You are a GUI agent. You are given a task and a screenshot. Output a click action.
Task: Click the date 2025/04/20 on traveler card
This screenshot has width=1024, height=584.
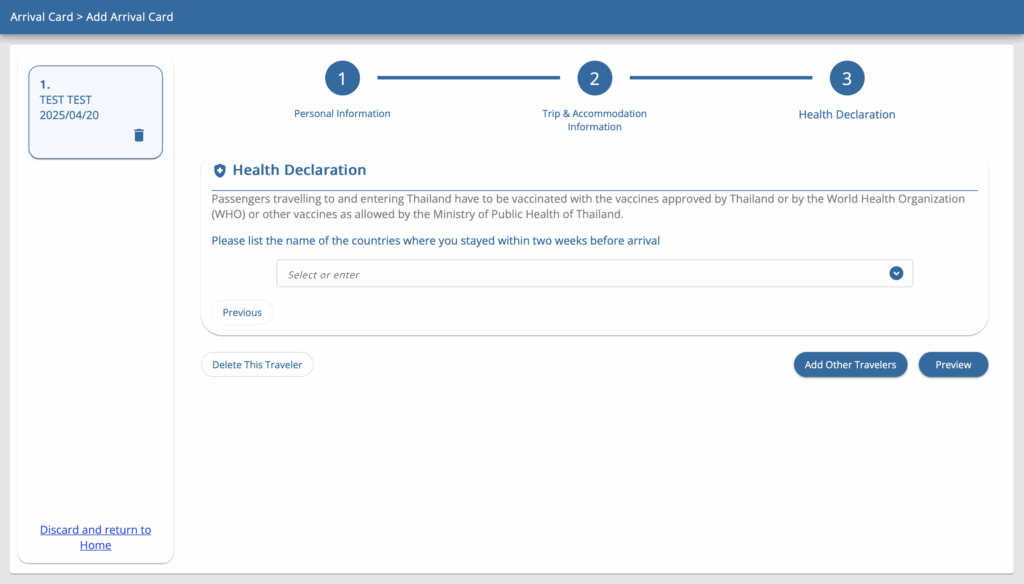click(69, 115)
